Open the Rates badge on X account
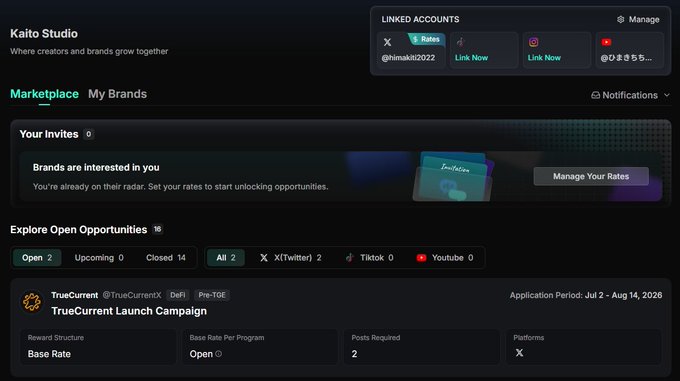The width and height of the screenshot is (680, 381). point(426,39)
